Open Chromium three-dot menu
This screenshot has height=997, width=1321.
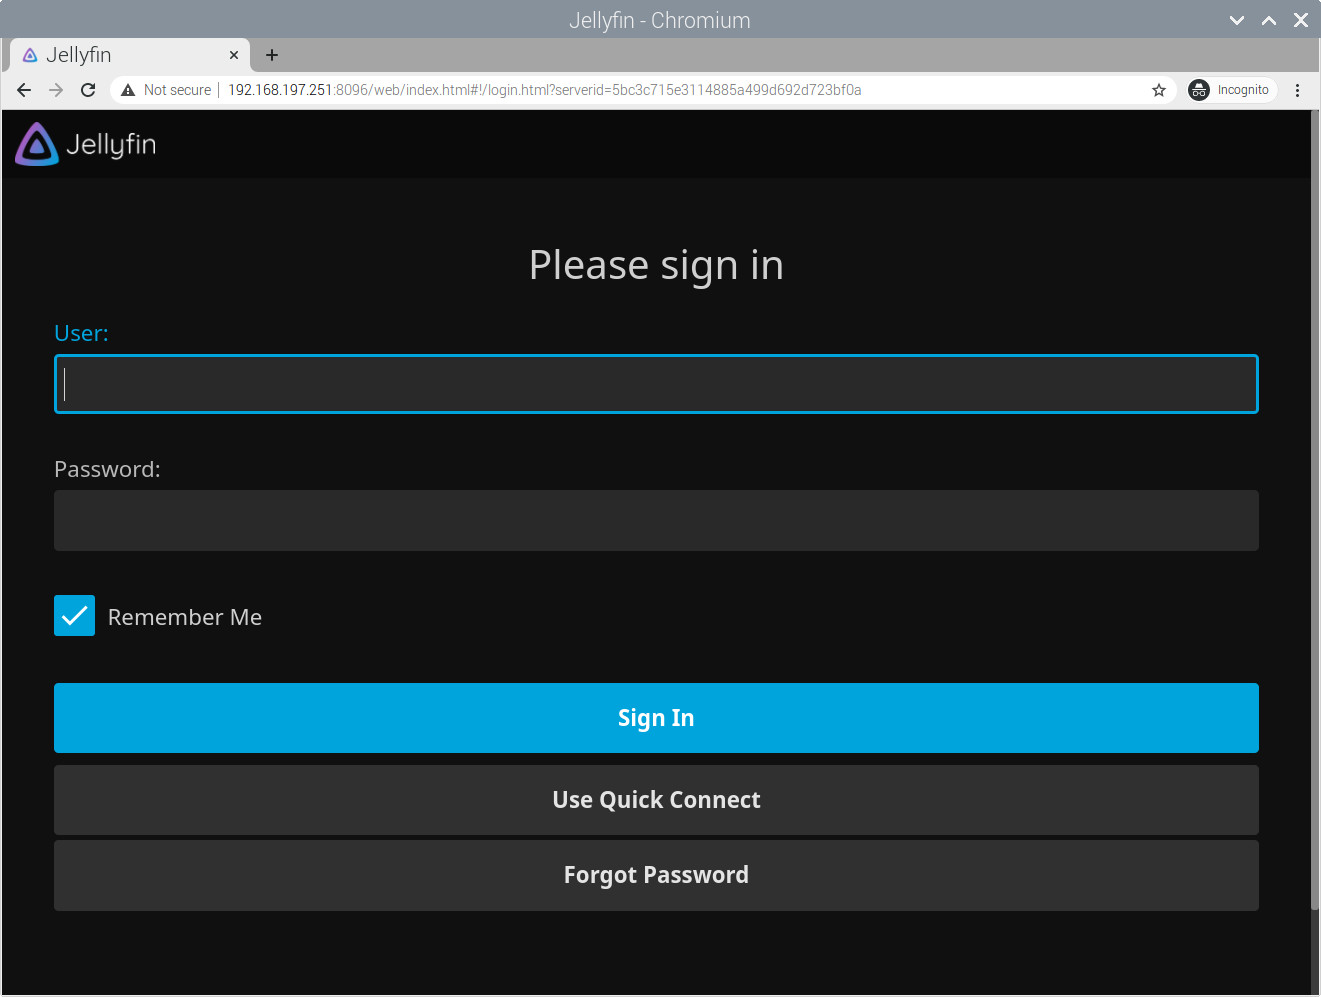(x=1297, y=90)
